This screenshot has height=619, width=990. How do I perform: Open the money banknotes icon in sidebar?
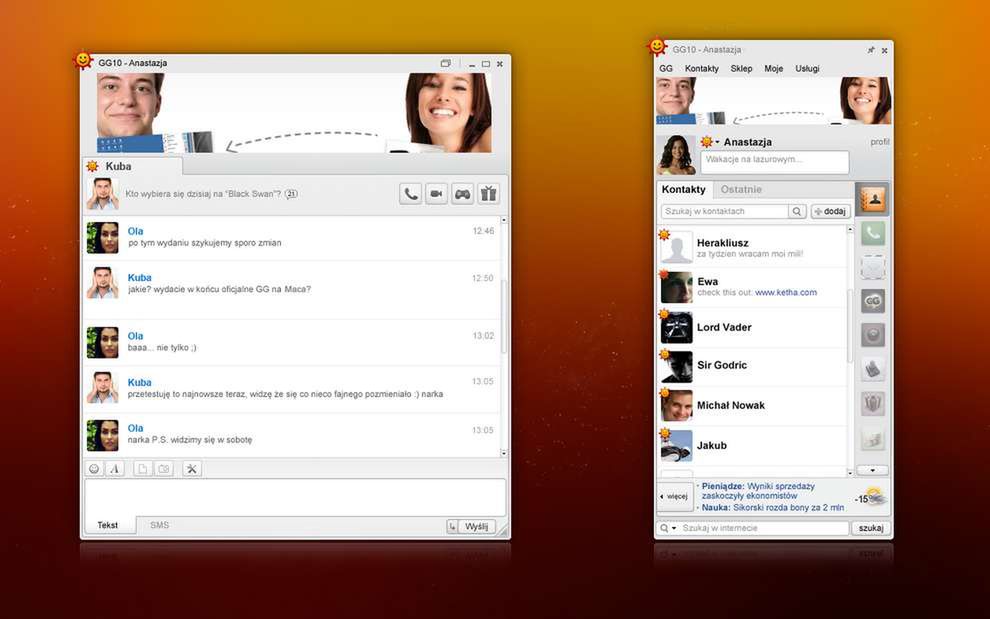tap(873, 438)
